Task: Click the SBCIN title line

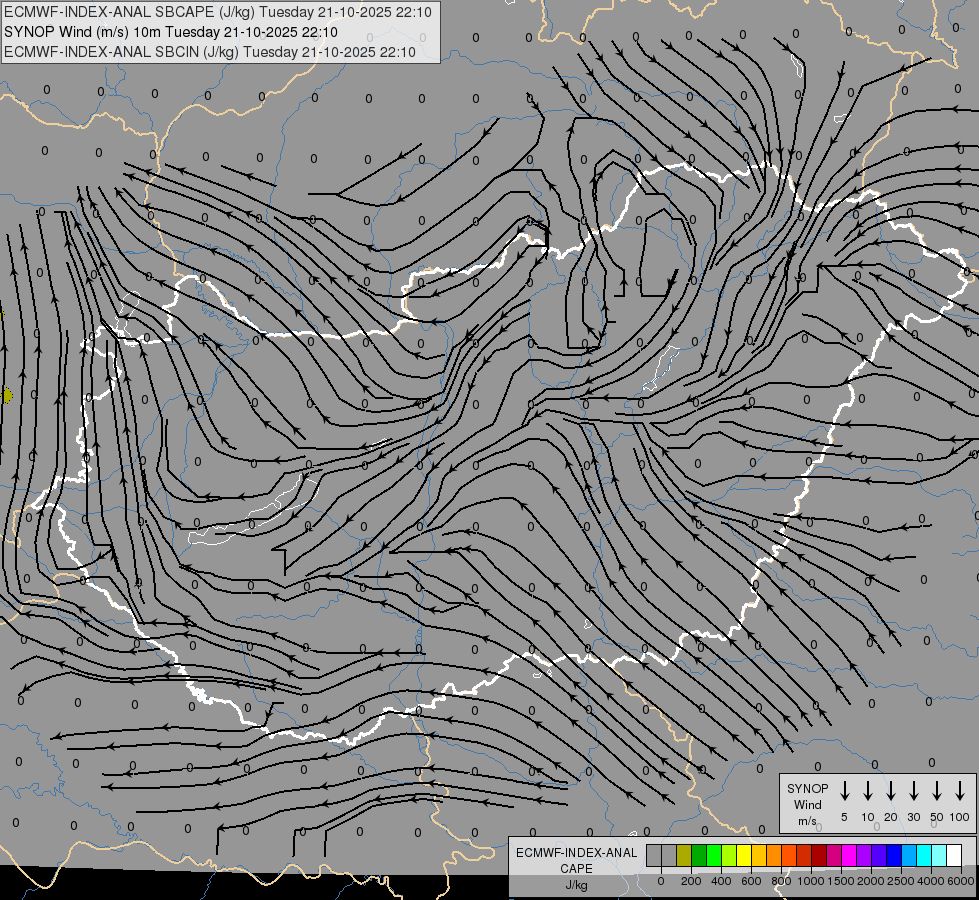Action: pyautogui.click(x=210, y=52)
